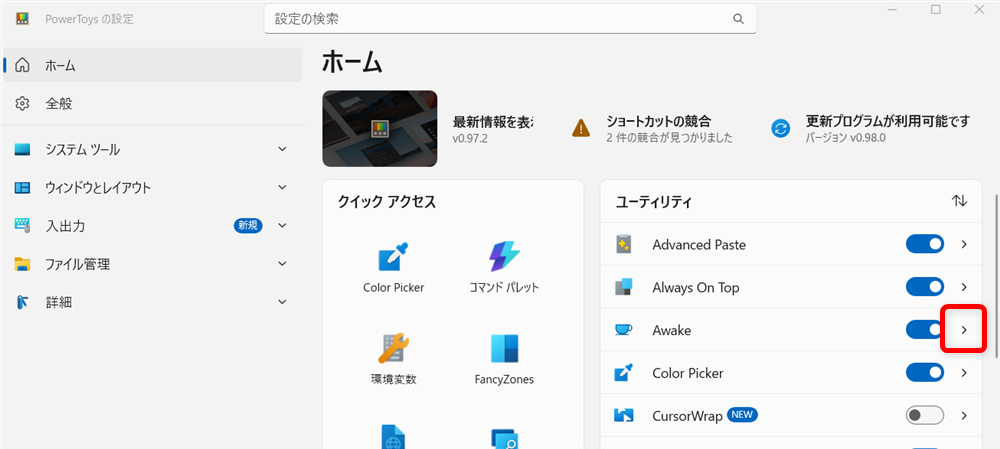1000x449 pixels.
Task: Click the Awake coffee cup icon
Action: pyautogui.click(x=623, y=330)
